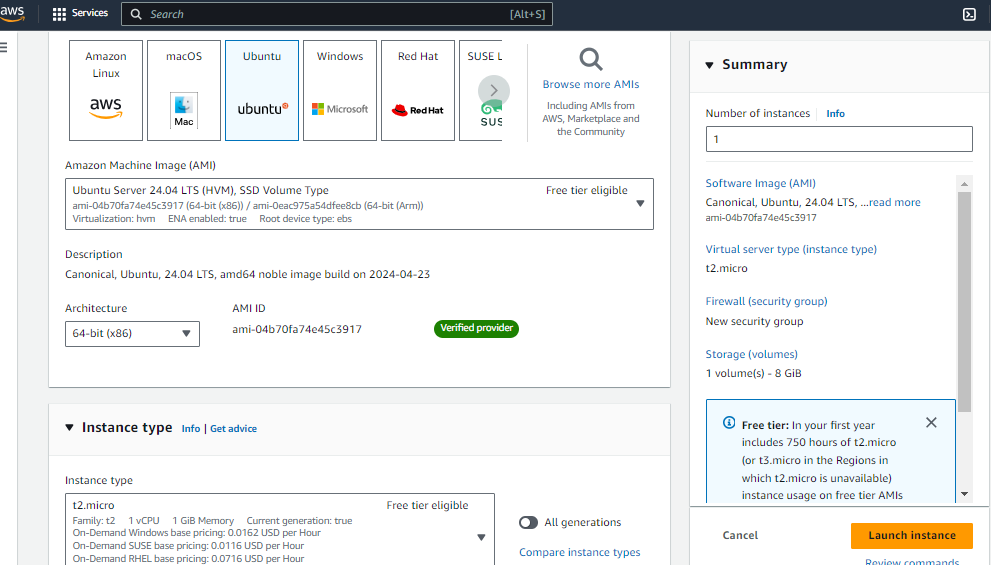This screenshot has width=991, height=565.
Task: Select the SUSE Linux AMI tile
Action: click(482, 90)
